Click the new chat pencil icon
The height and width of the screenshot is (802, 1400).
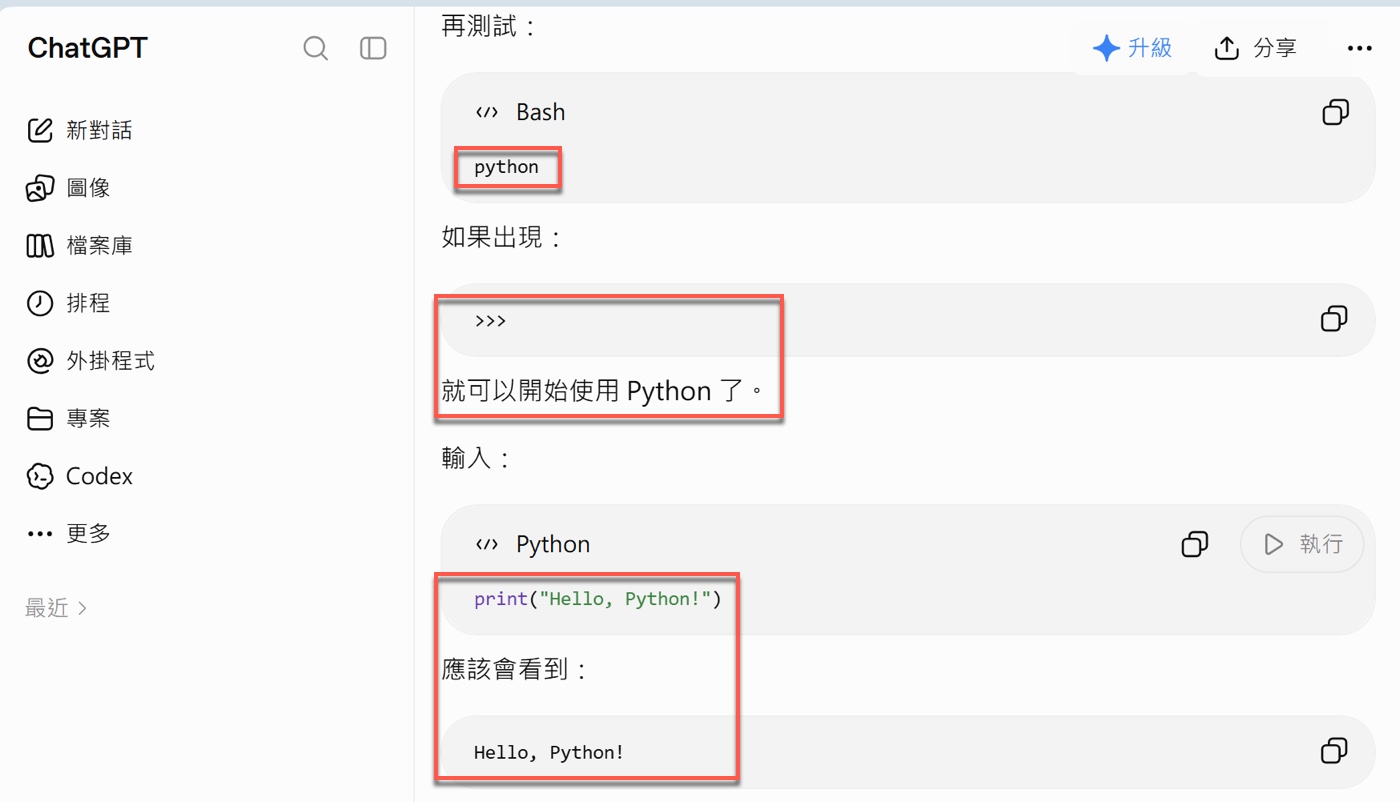pyautogui.click(x=40, y=130)
